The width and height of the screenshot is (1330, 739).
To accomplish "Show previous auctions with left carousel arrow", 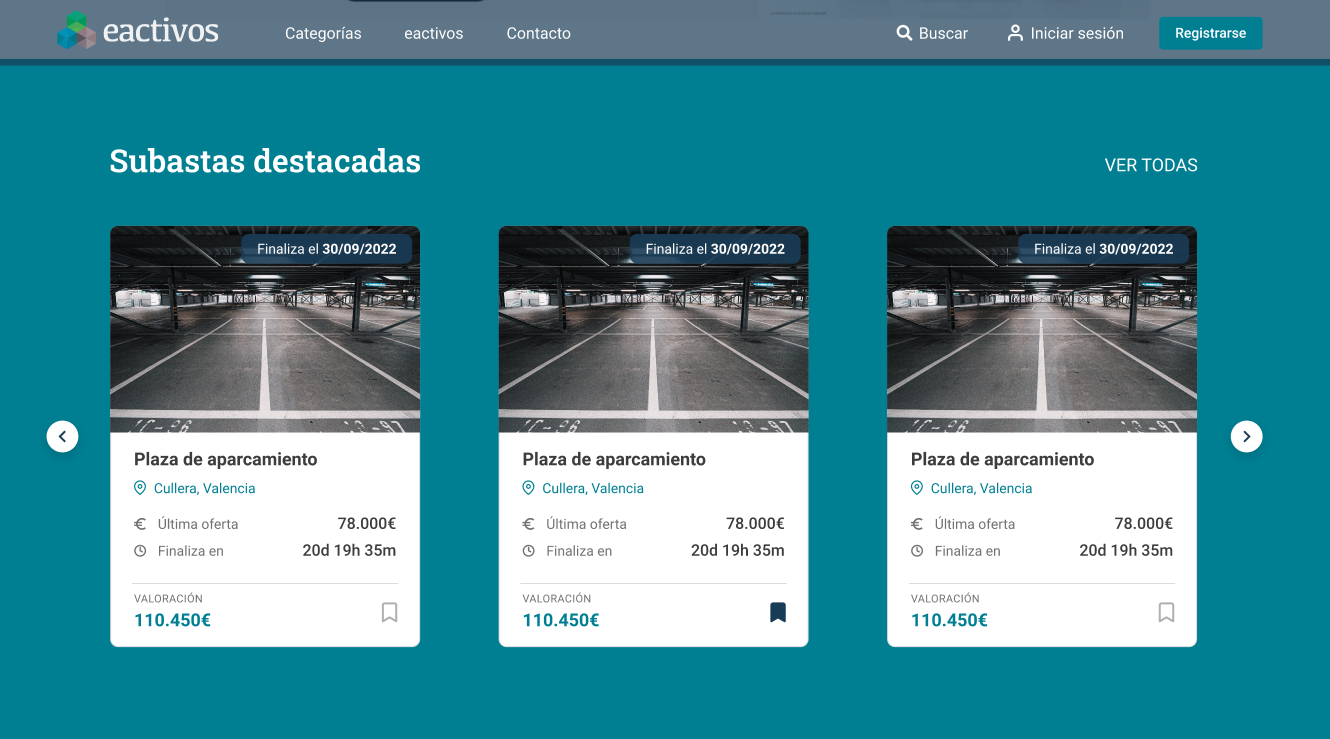I will click(x=62, y=436).
